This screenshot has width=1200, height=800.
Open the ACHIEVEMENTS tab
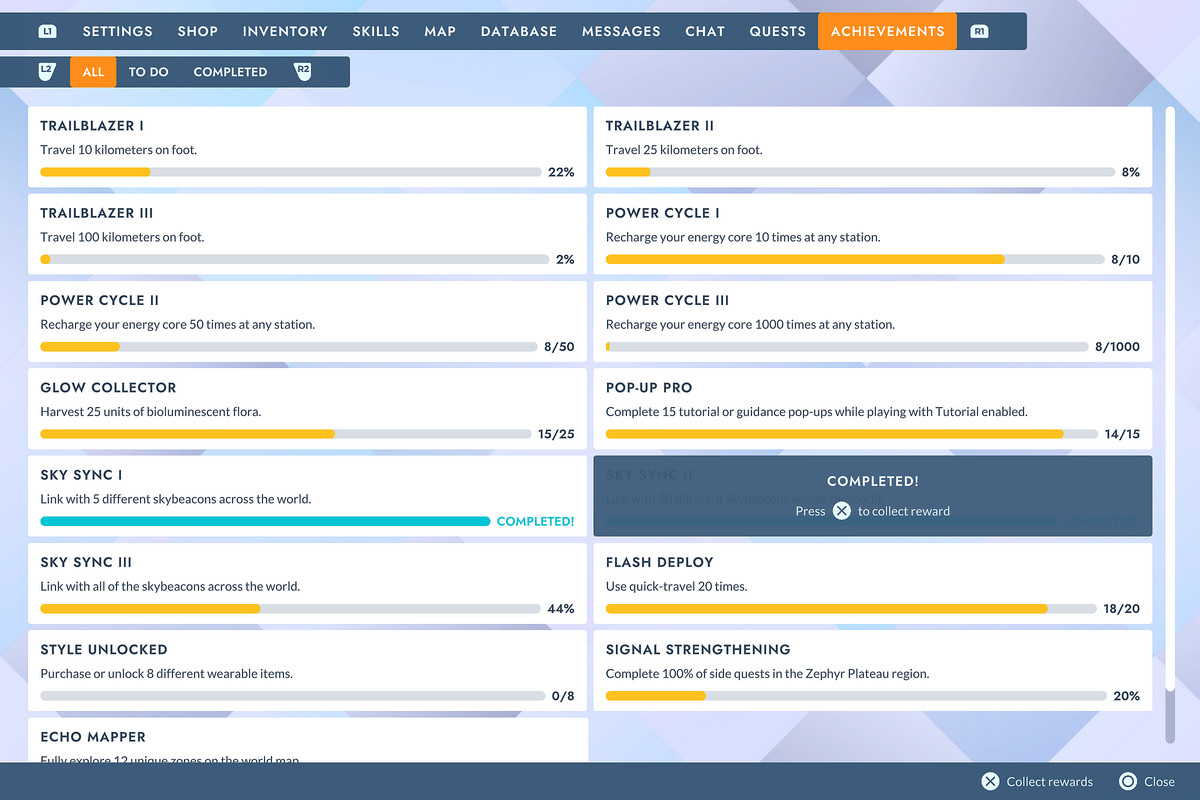tap(886, 31)
